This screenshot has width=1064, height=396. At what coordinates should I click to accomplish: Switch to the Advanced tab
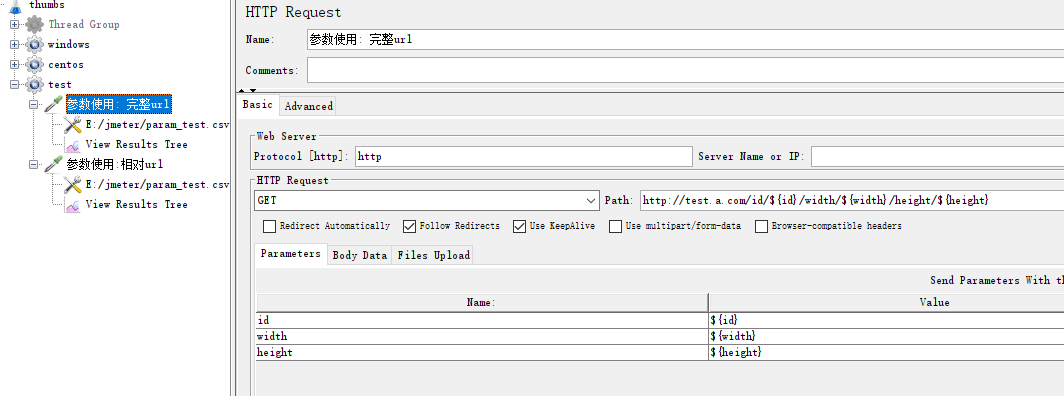point(309,106)
